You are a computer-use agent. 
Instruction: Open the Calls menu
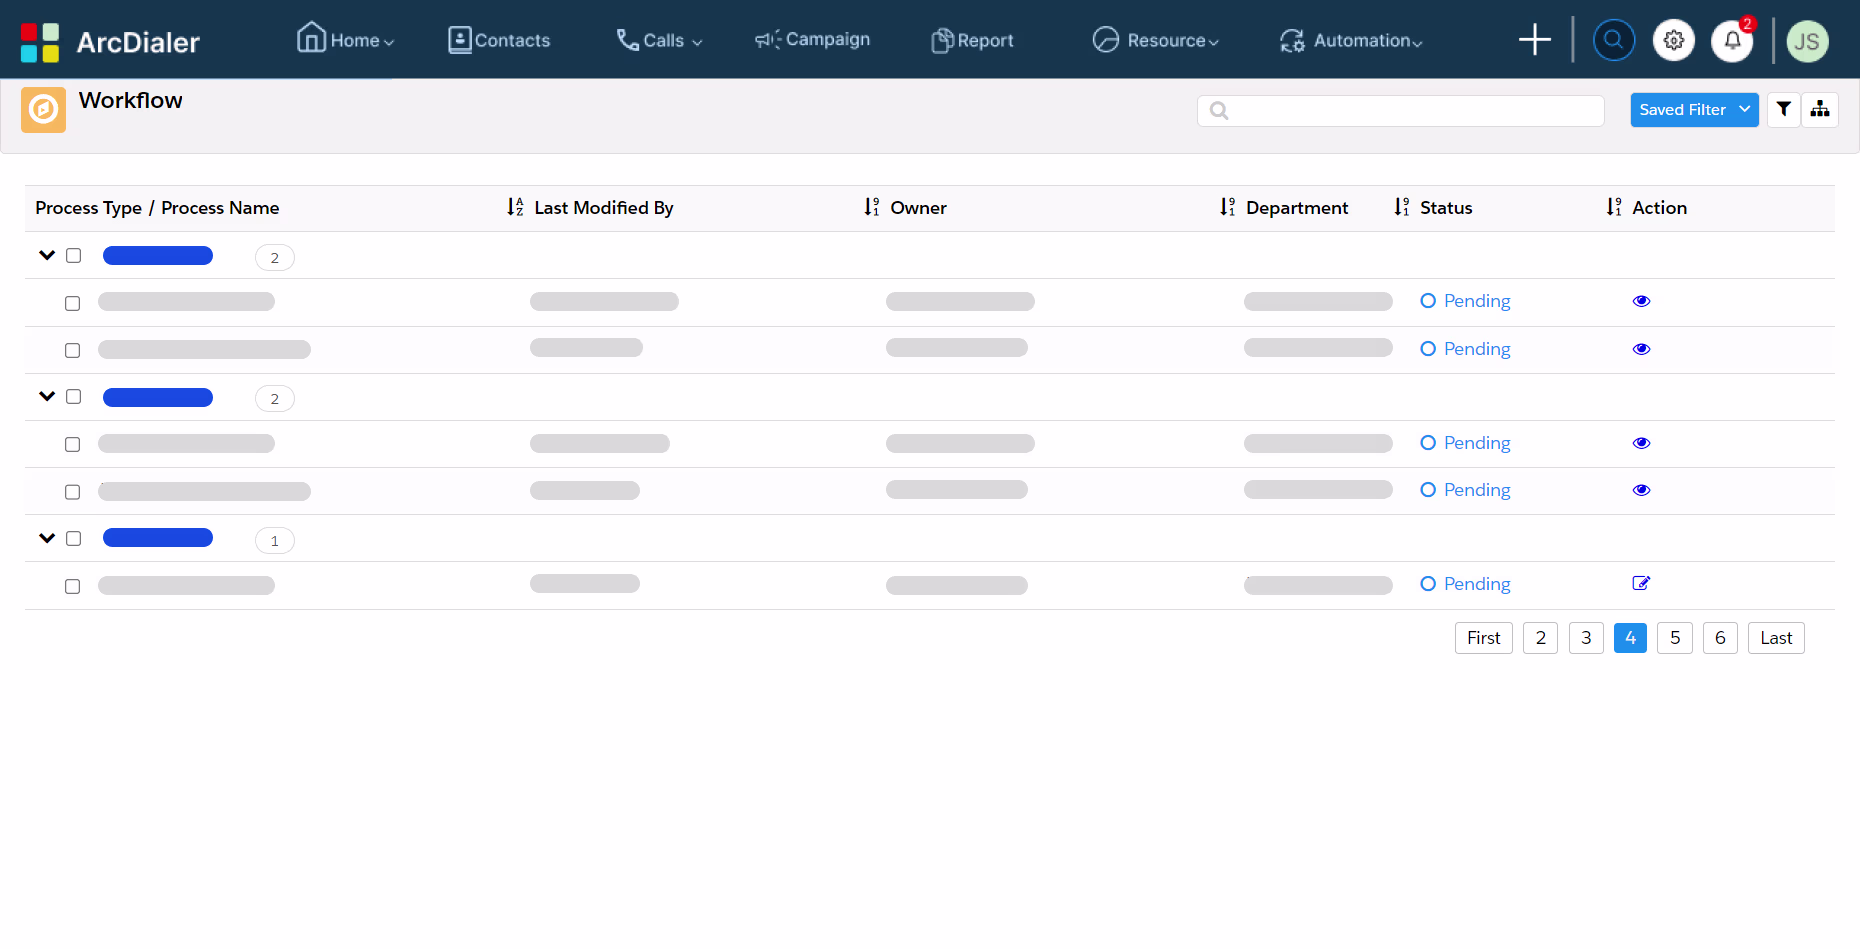(659, 40)
